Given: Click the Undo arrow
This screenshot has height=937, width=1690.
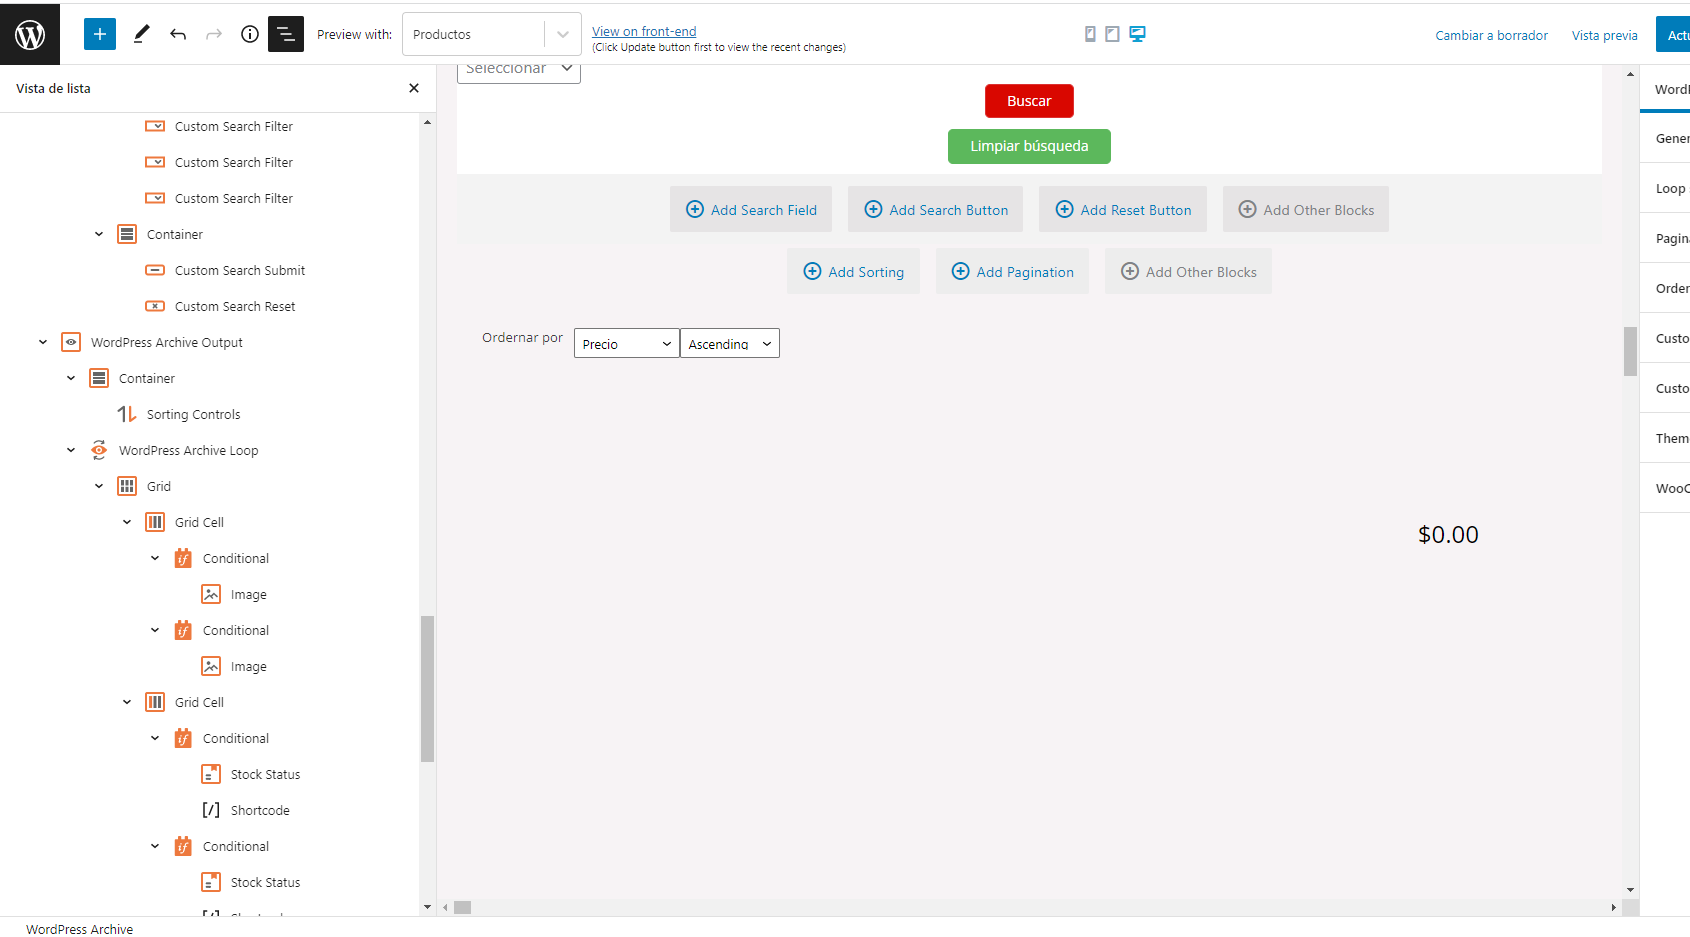Looking at the screenshot, I should click(x=178, y=34).
